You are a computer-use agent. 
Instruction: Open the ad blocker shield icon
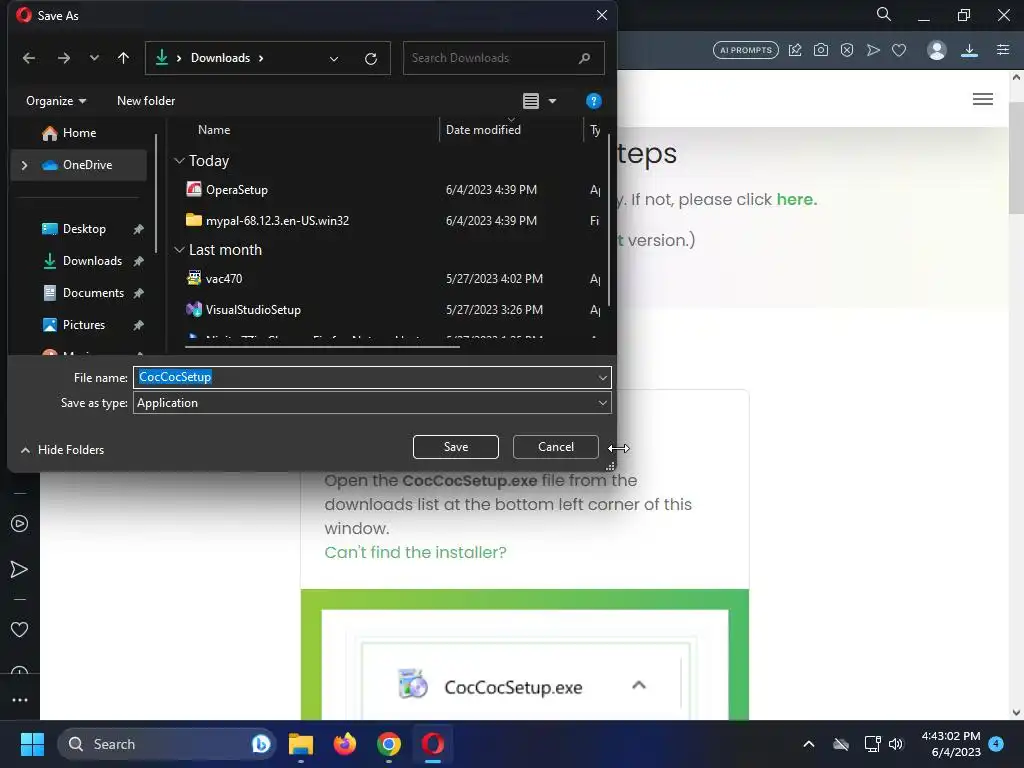coord(847,50)
